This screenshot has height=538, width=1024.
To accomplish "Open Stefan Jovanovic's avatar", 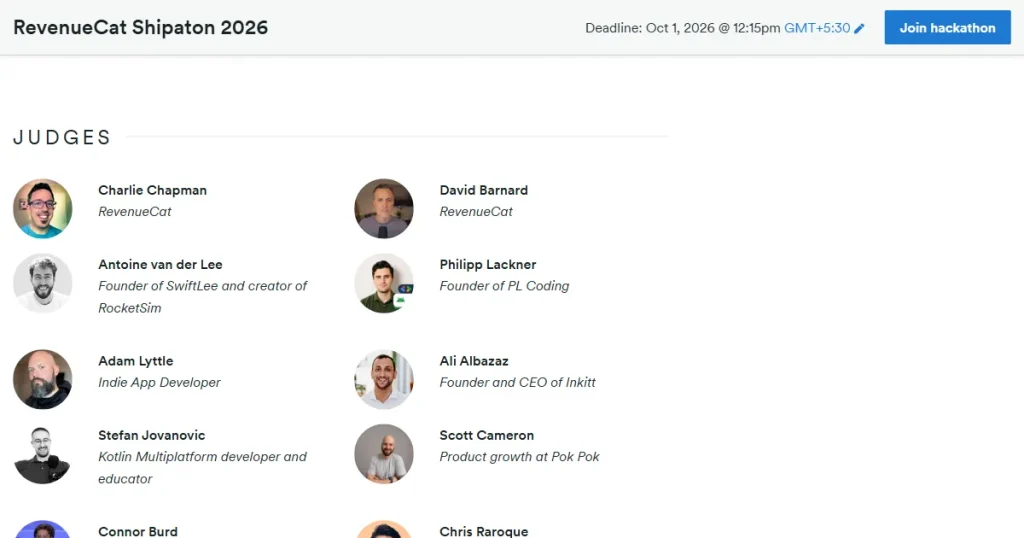I will [42, 454].
